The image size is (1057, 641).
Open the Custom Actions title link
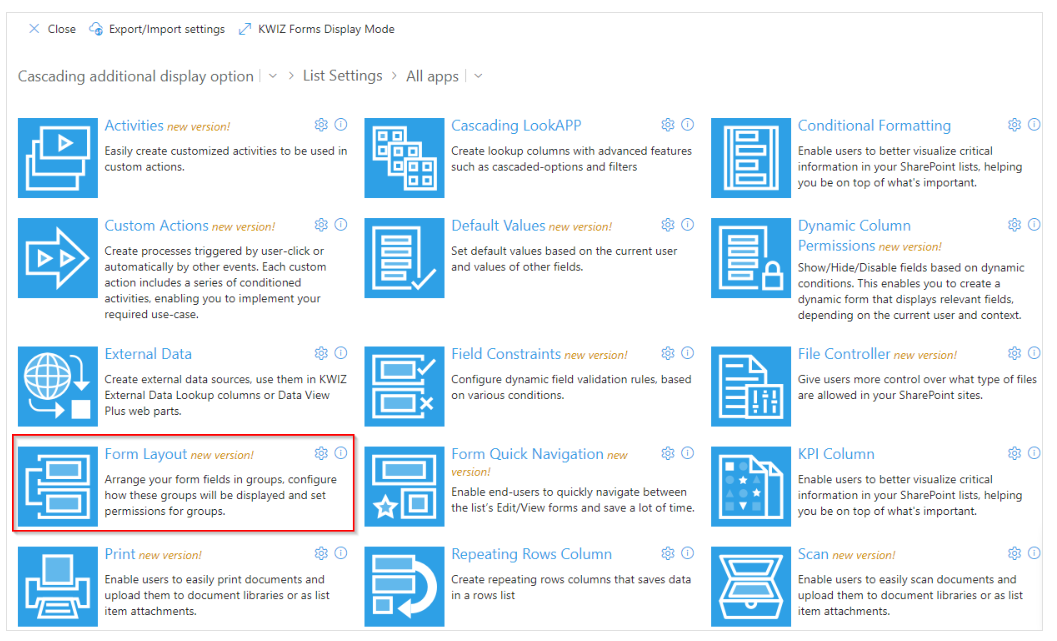(156, 226)
